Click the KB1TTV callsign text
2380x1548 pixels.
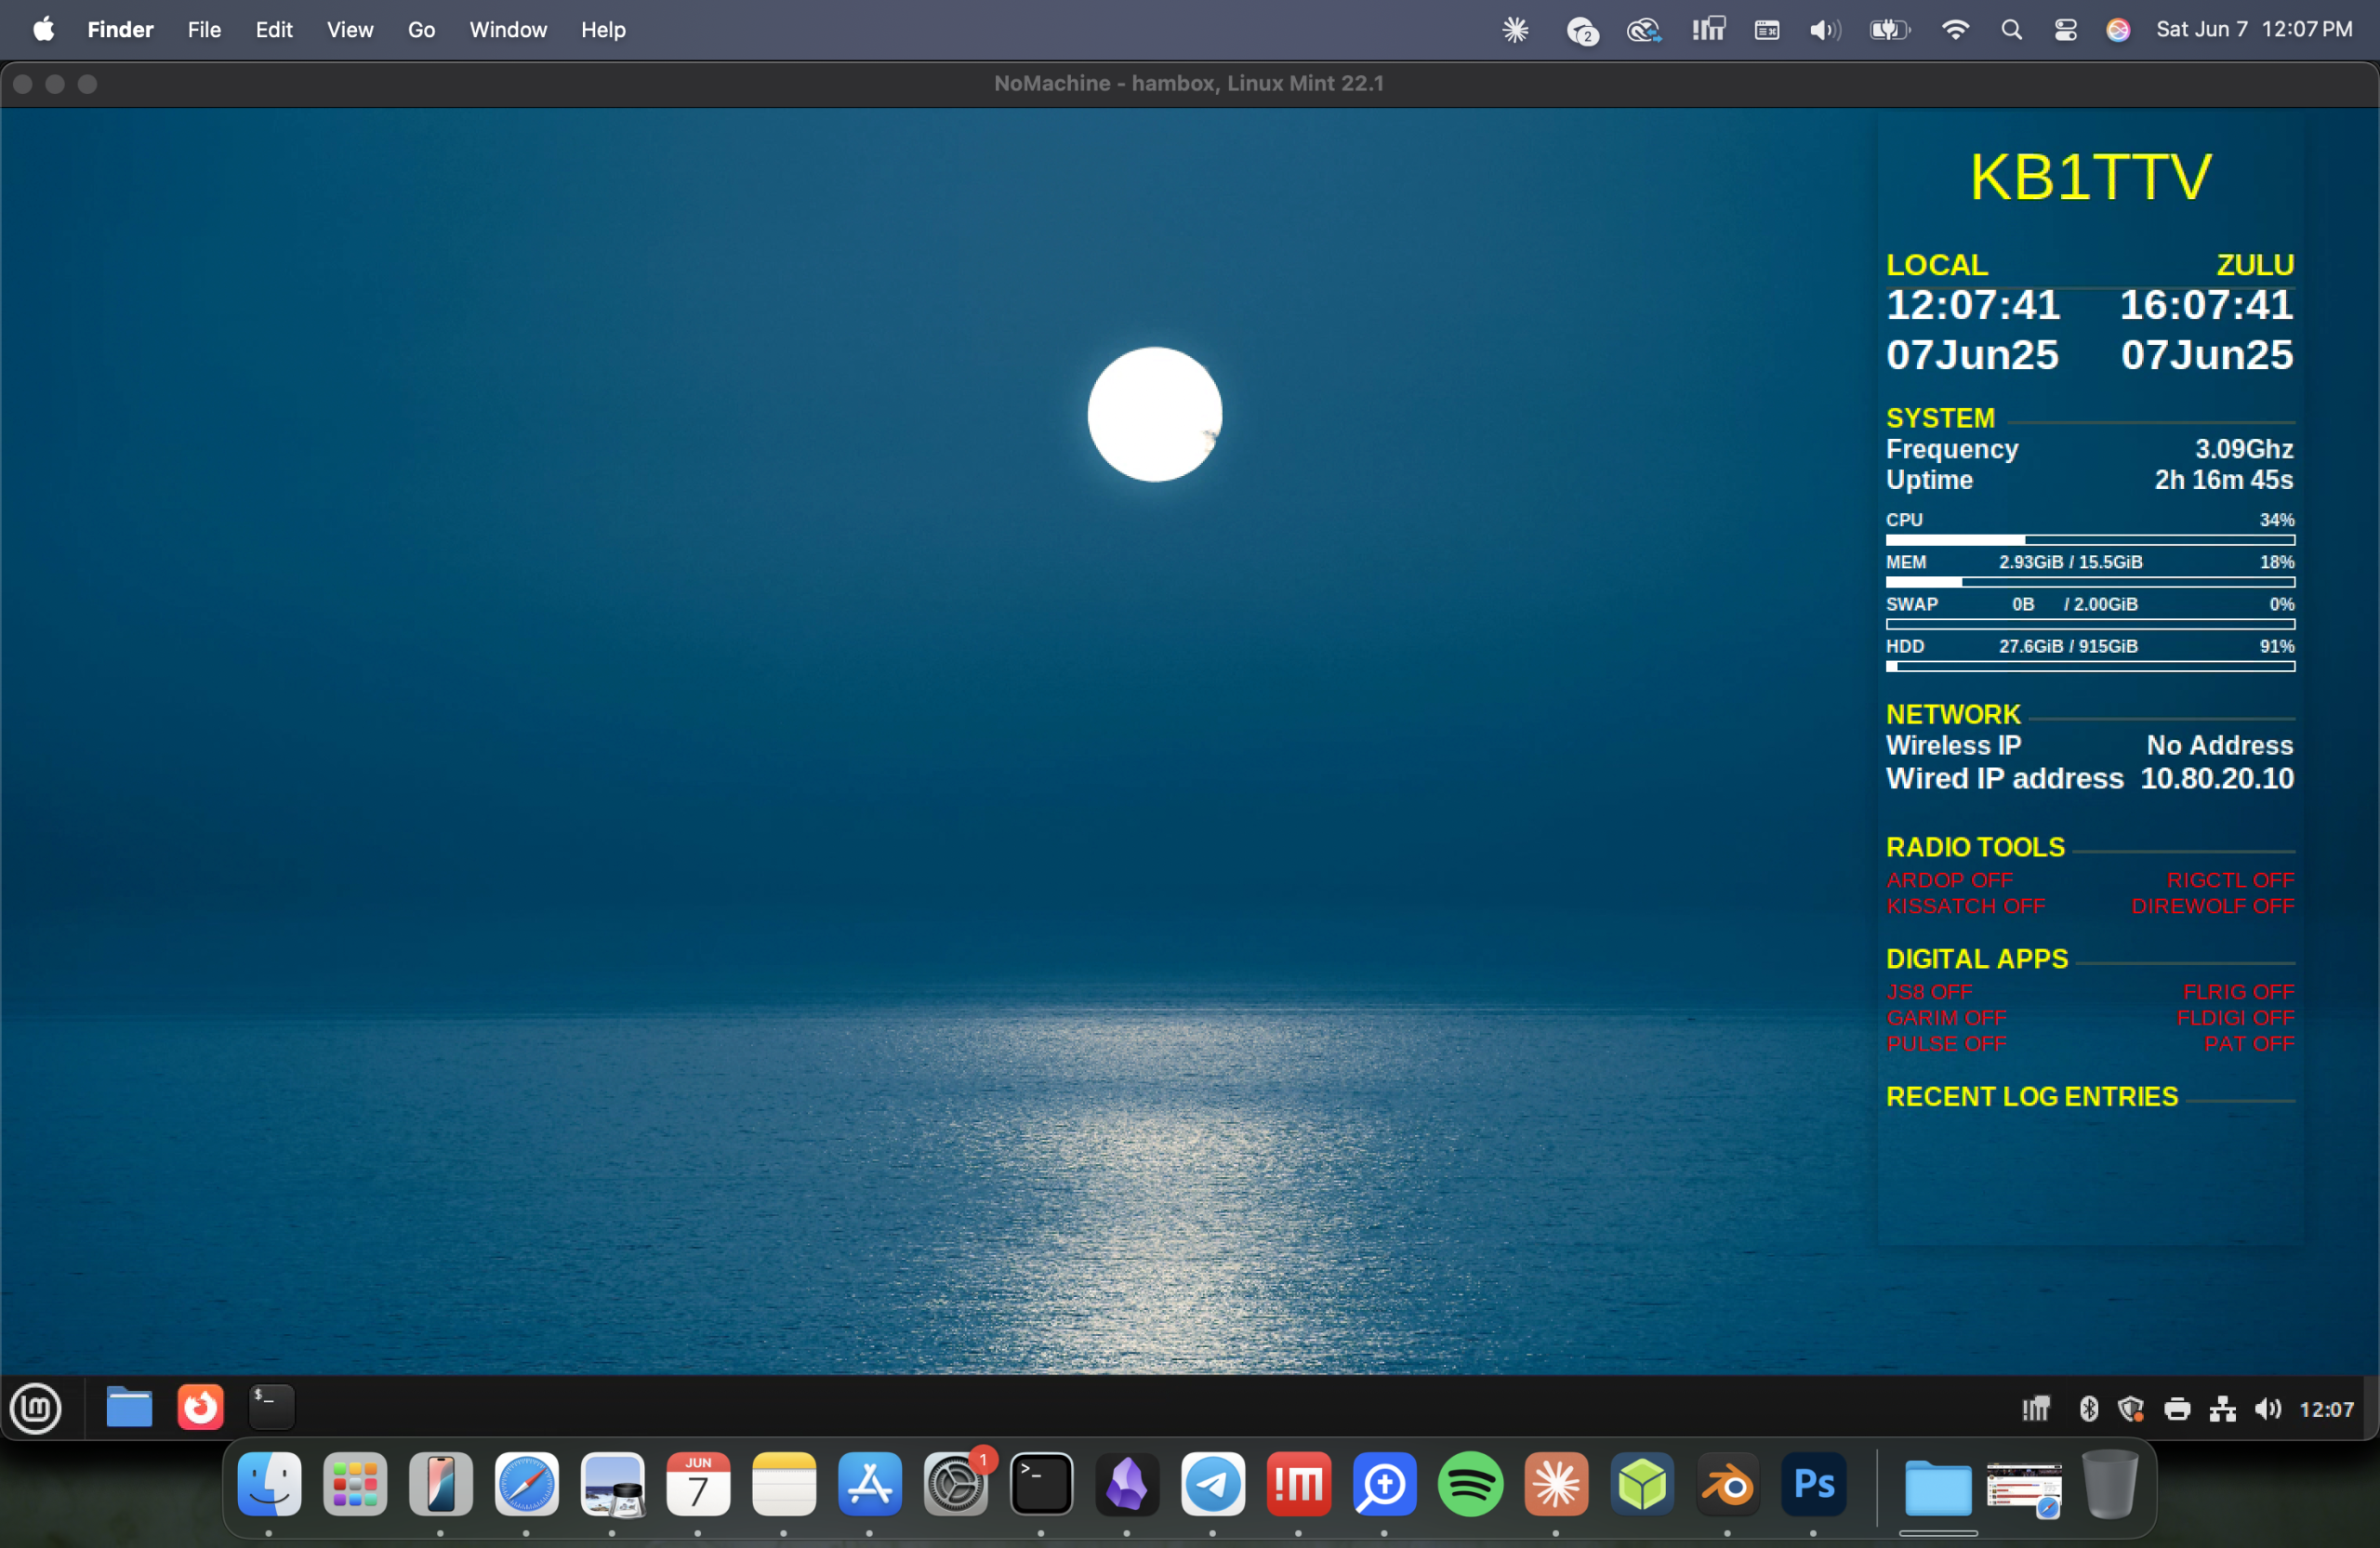pos(2091,177)
